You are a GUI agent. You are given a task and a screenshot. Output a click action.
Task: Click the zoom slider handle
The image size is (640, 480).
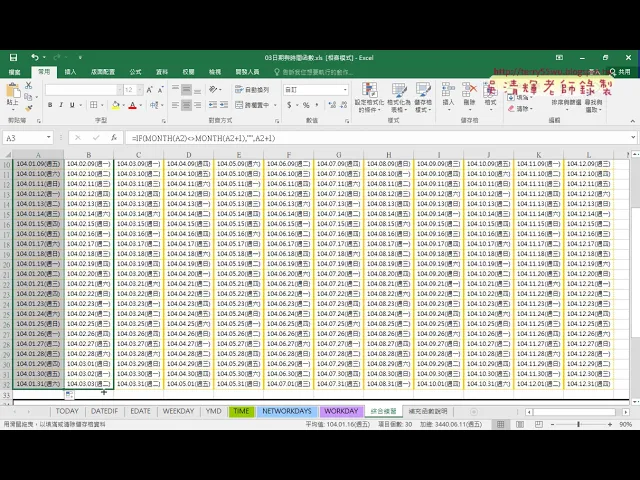tap(578, 424)
